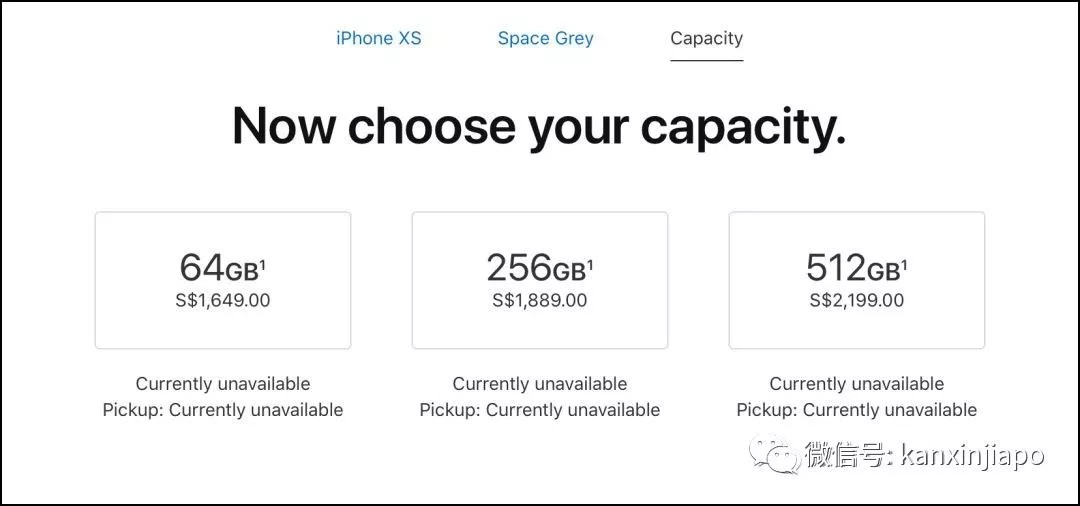The image size is (1080, 506).
Task: Open footnote 1 next to 256GB
Action: coord(590,264)
